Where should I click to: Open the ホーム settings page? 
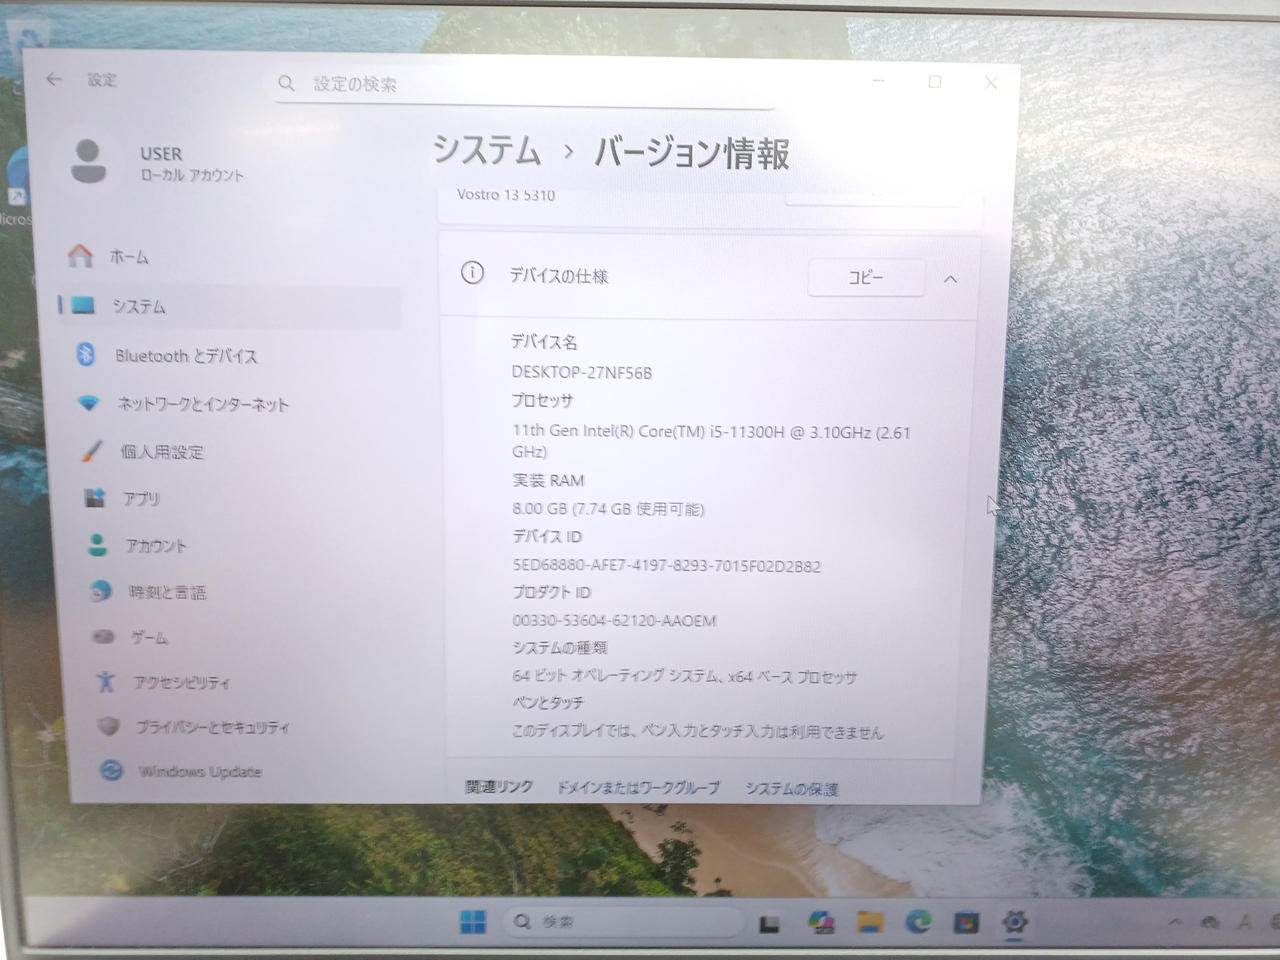(128, 257)
